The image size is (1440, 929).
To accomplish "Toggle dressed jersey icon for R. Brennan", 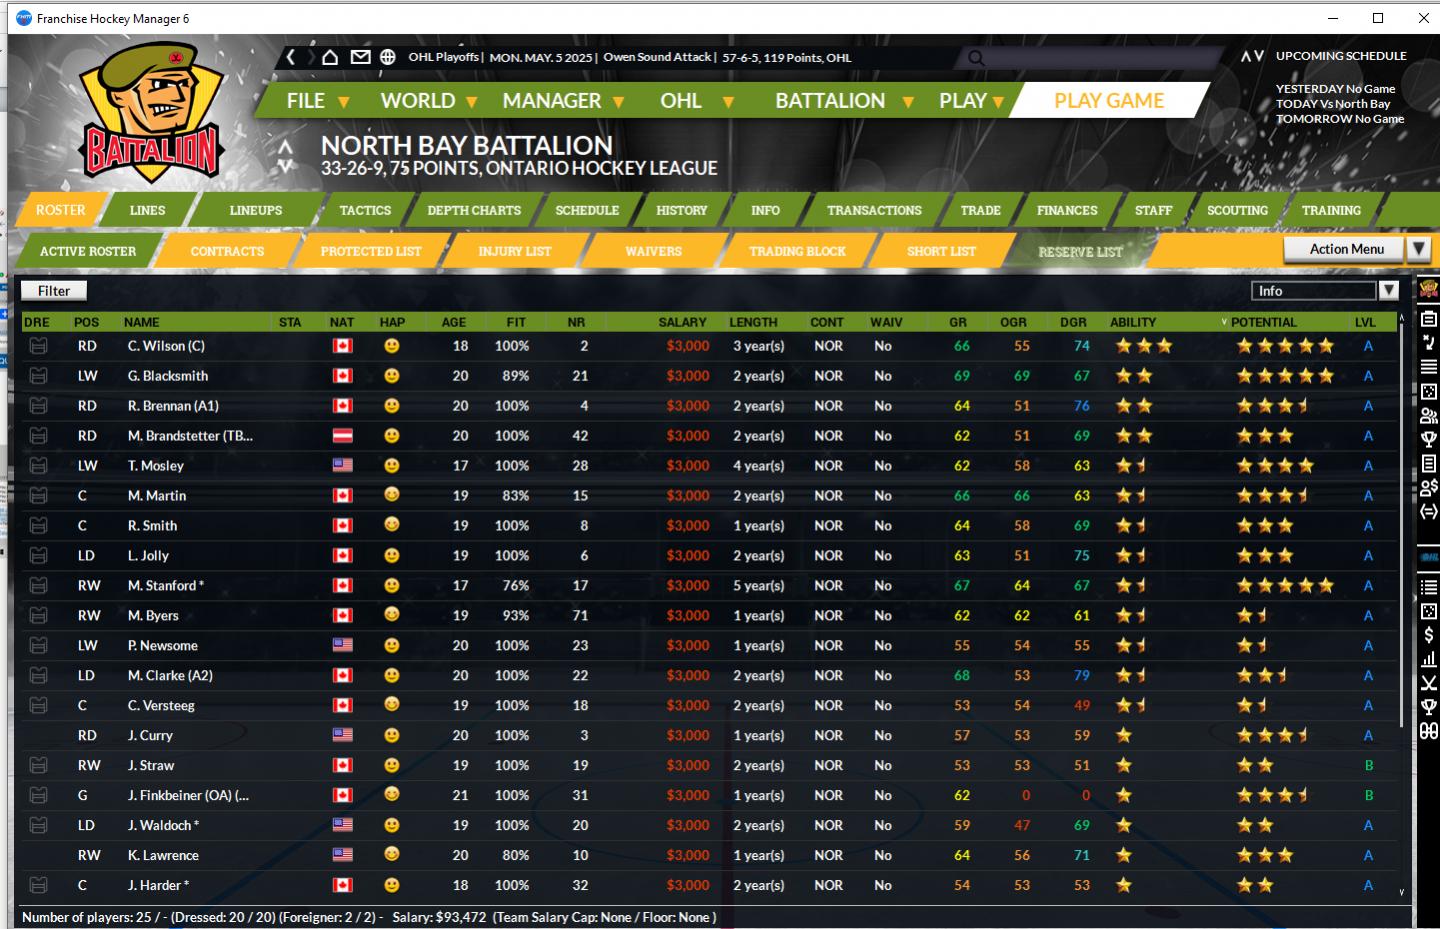I will coord(38,406).
